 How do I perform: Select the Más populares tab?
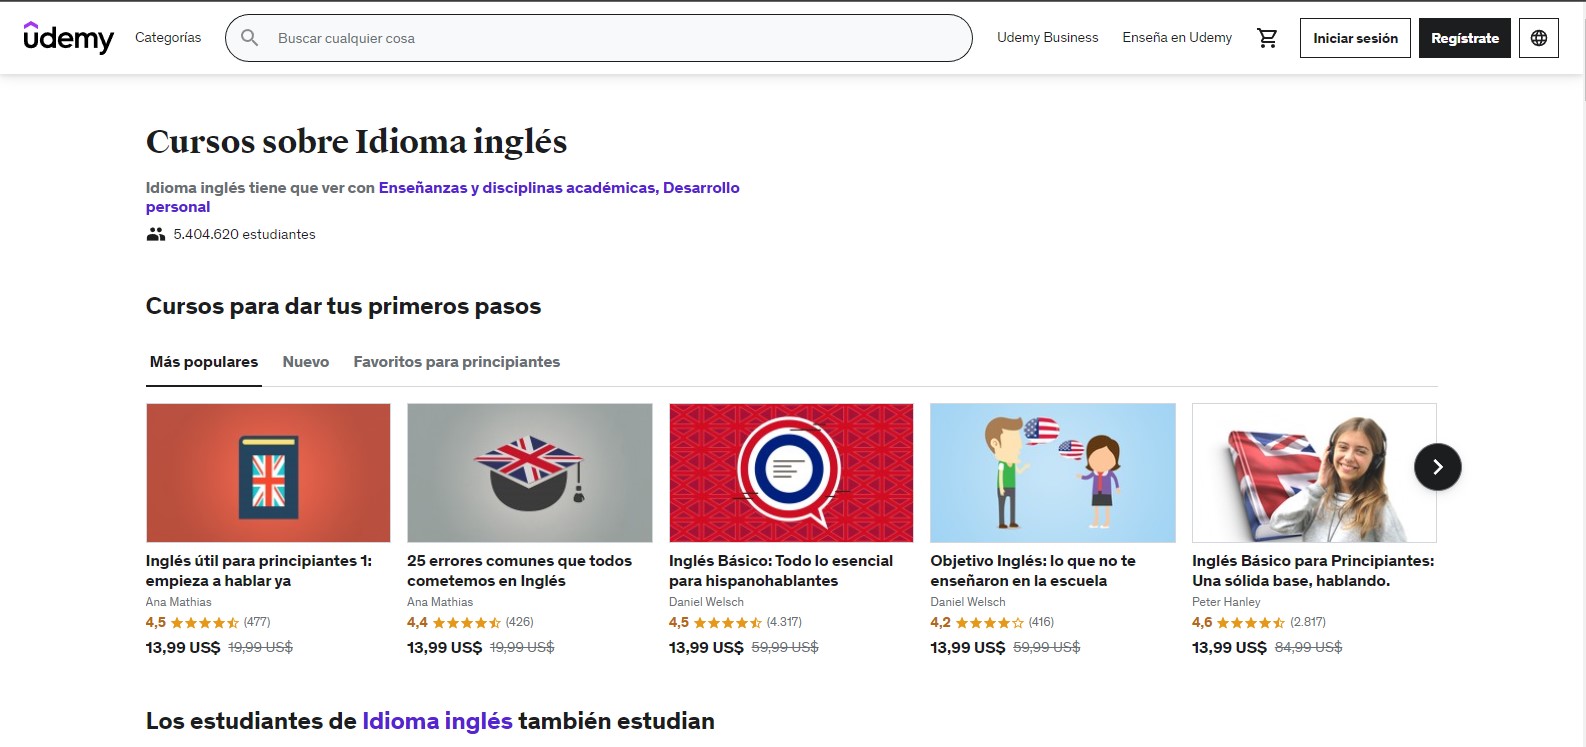(x=204, y=362)
